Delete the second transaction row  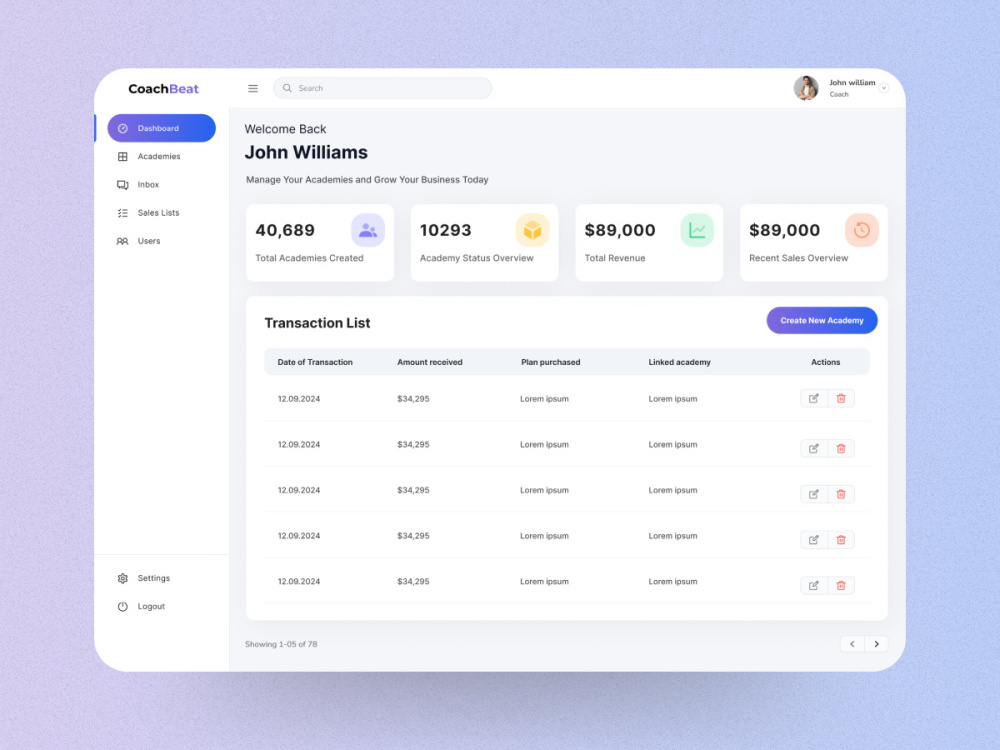tap(841, 448)
